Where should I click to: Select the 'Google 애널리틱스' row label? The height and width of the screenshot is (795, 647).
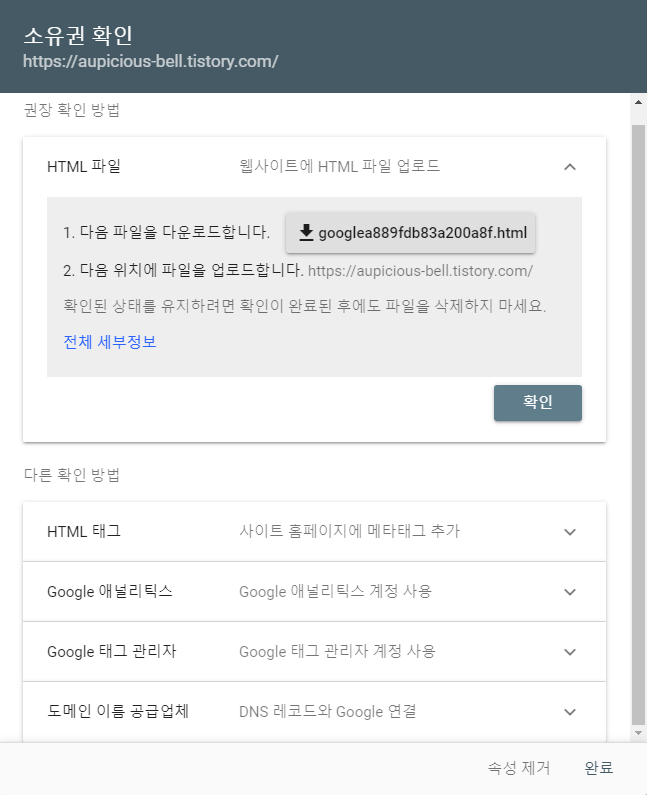[110, 591]
